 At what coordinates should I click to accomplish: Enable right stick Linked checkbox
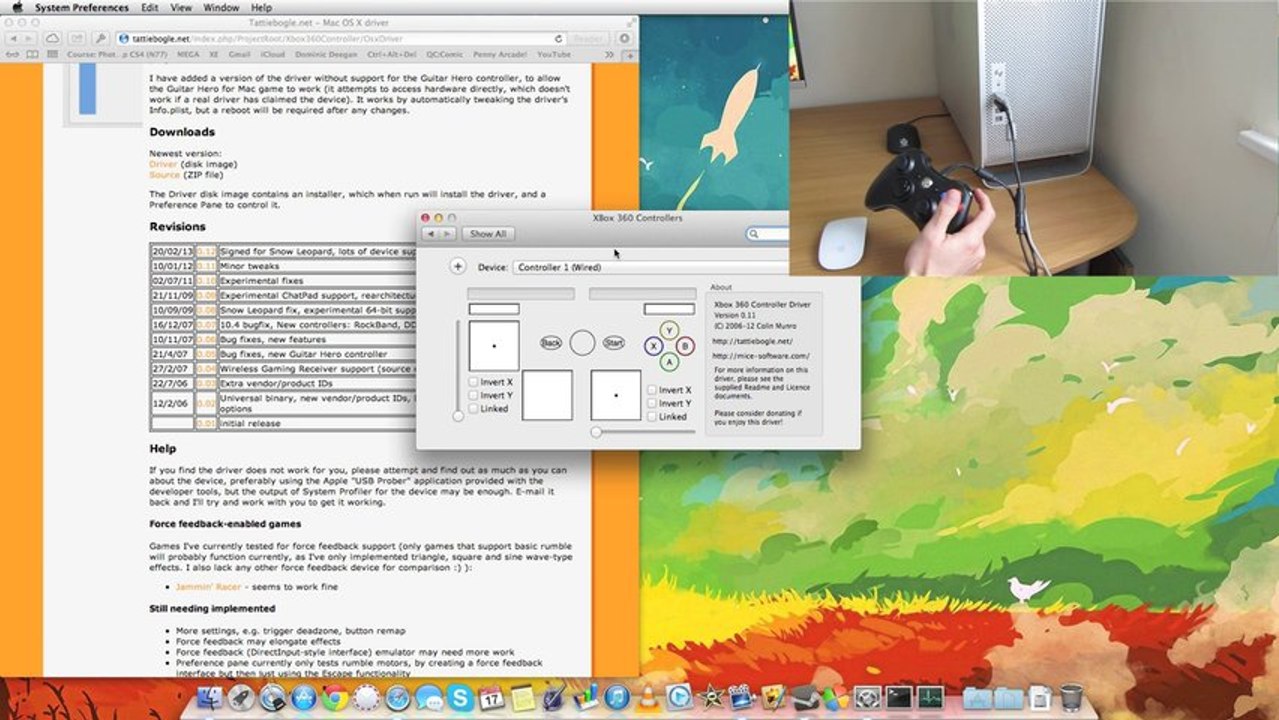(x=652, y=416)
